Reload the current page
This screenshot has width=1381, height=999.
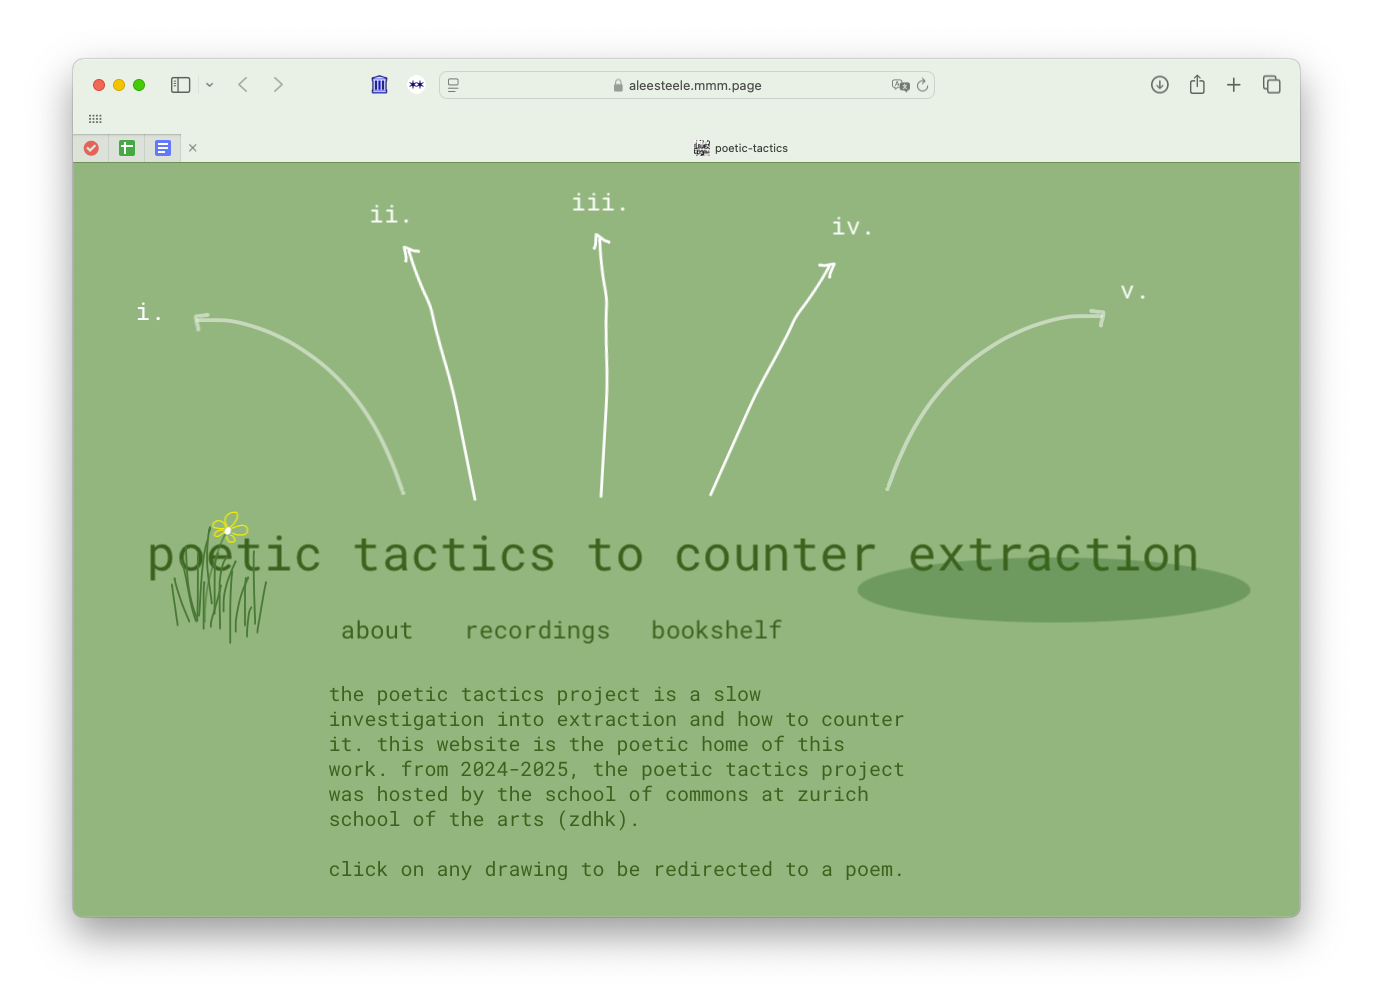(923, 85)
